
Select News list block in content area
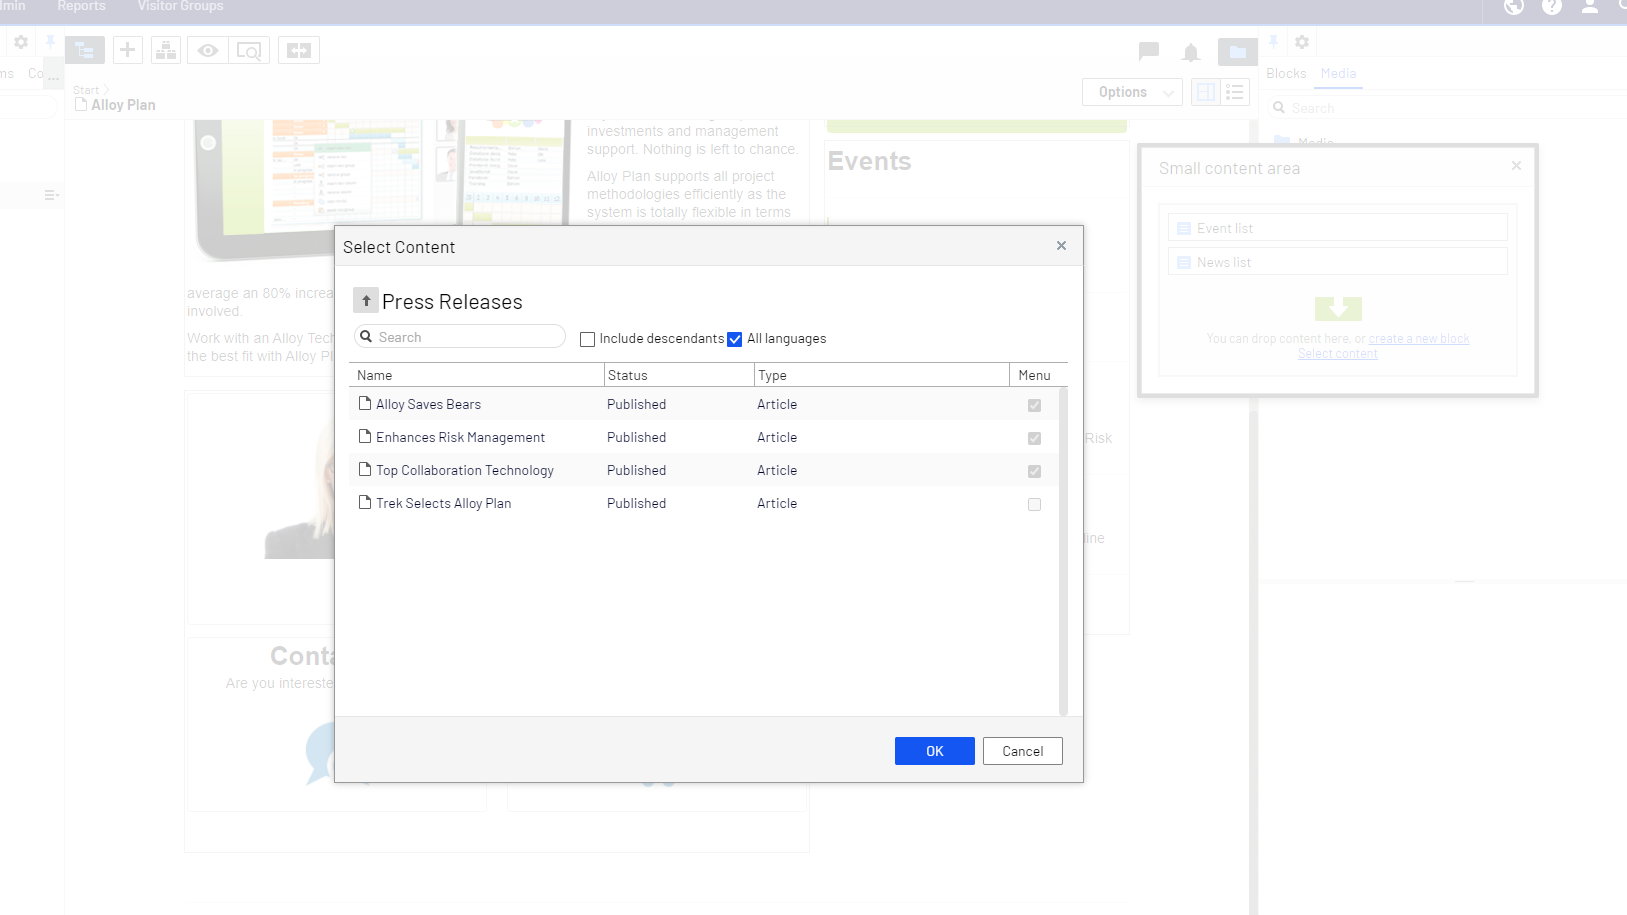[x=1338, y=262]
